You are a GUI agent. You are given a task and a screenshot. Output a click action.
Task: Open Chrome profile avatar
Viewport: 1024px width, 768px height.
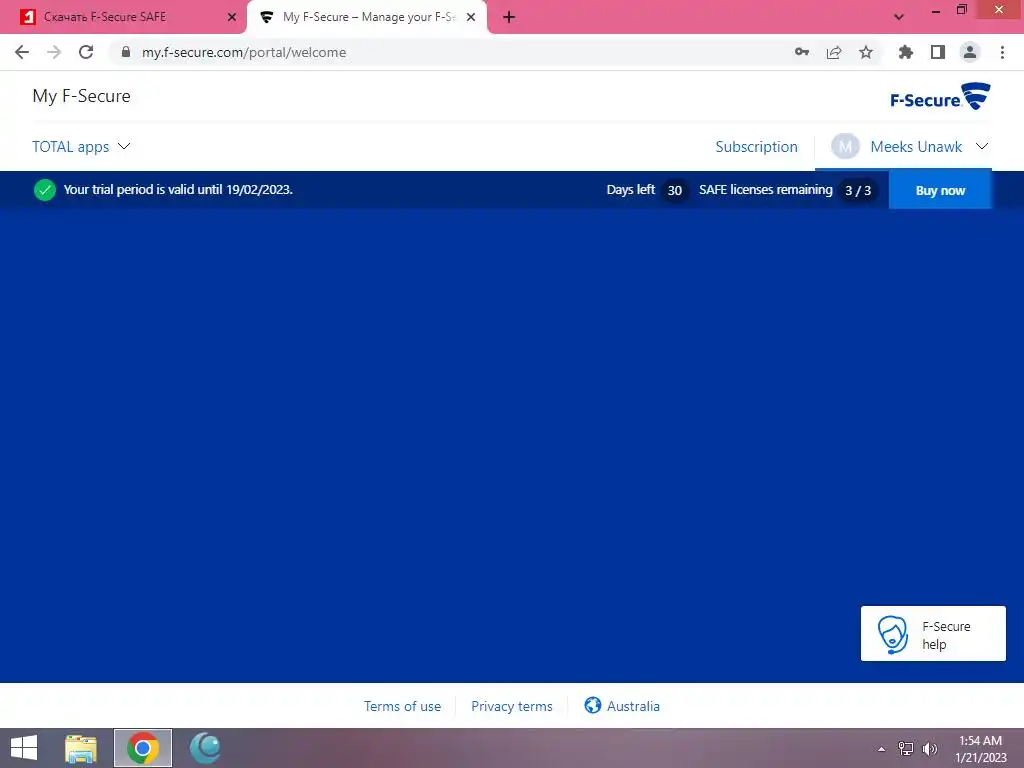(970, 52)
